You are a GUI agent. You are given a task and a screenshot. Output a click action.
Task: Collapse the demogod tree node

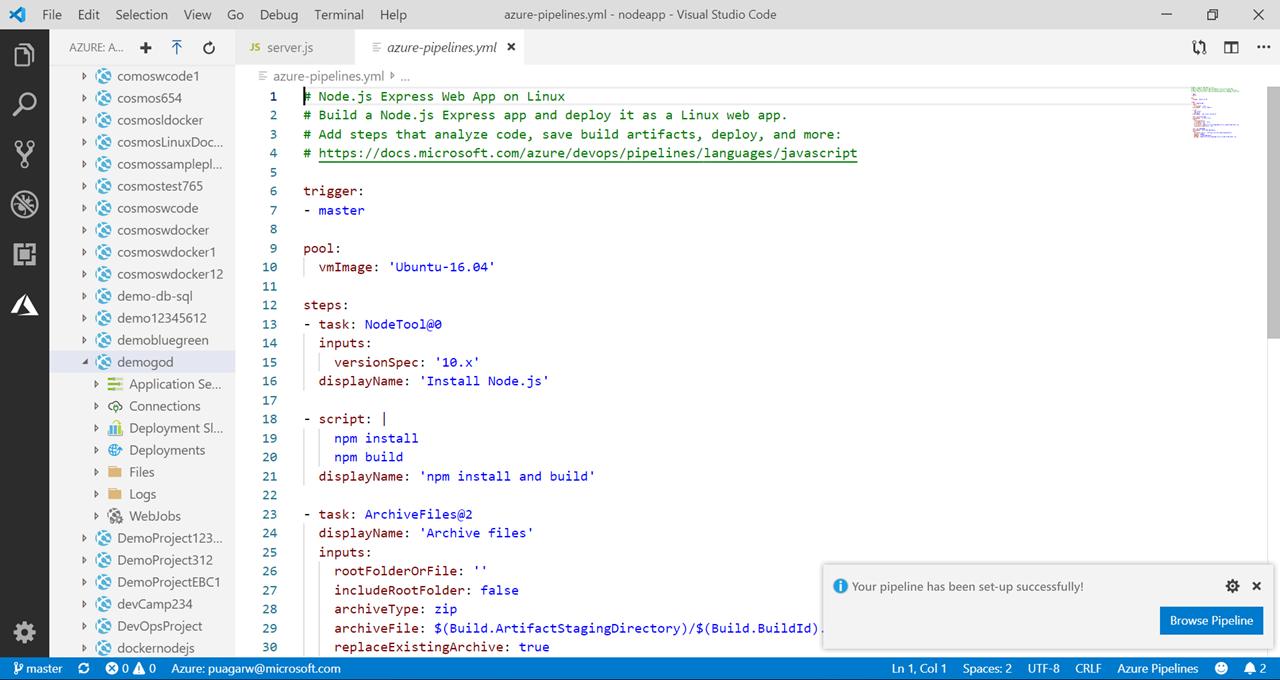(87, 362)
